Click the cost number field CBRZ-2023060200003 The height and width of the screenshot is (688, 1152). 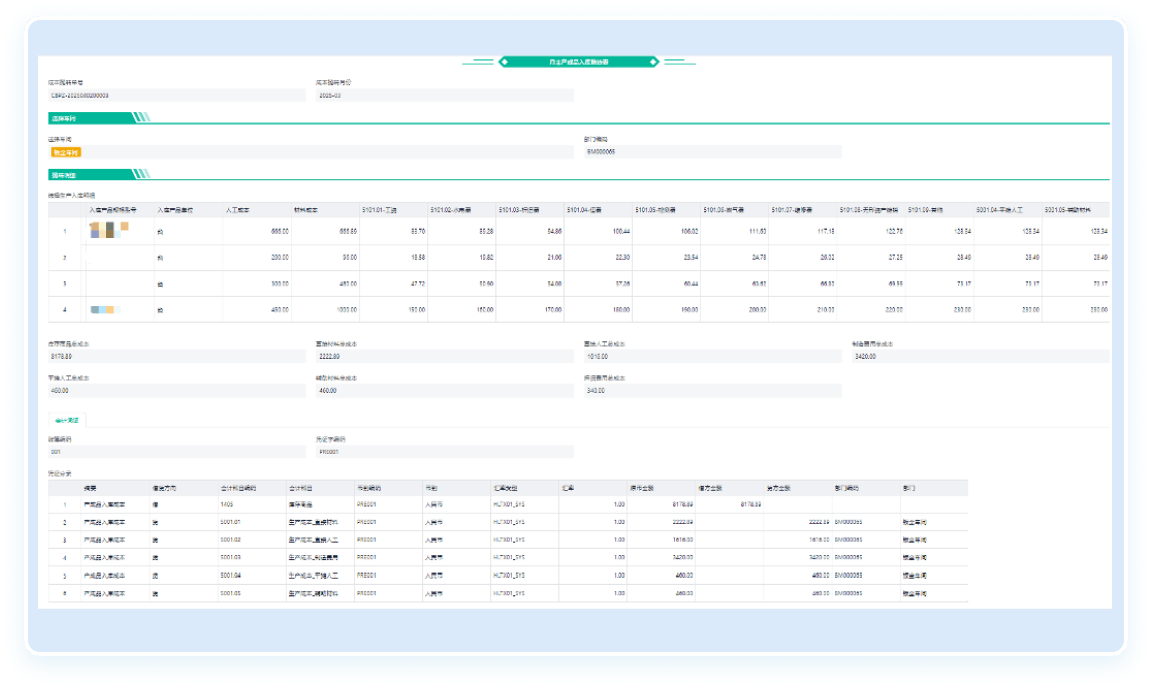pos(175,96)
